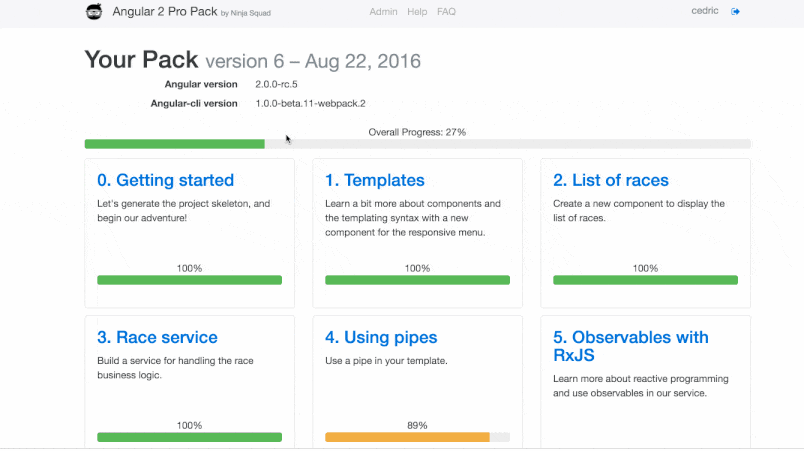The image size is (804, 451).
Task: Click the 2.0.0-rc.5 Angular version value
Action: coord(276,84)
